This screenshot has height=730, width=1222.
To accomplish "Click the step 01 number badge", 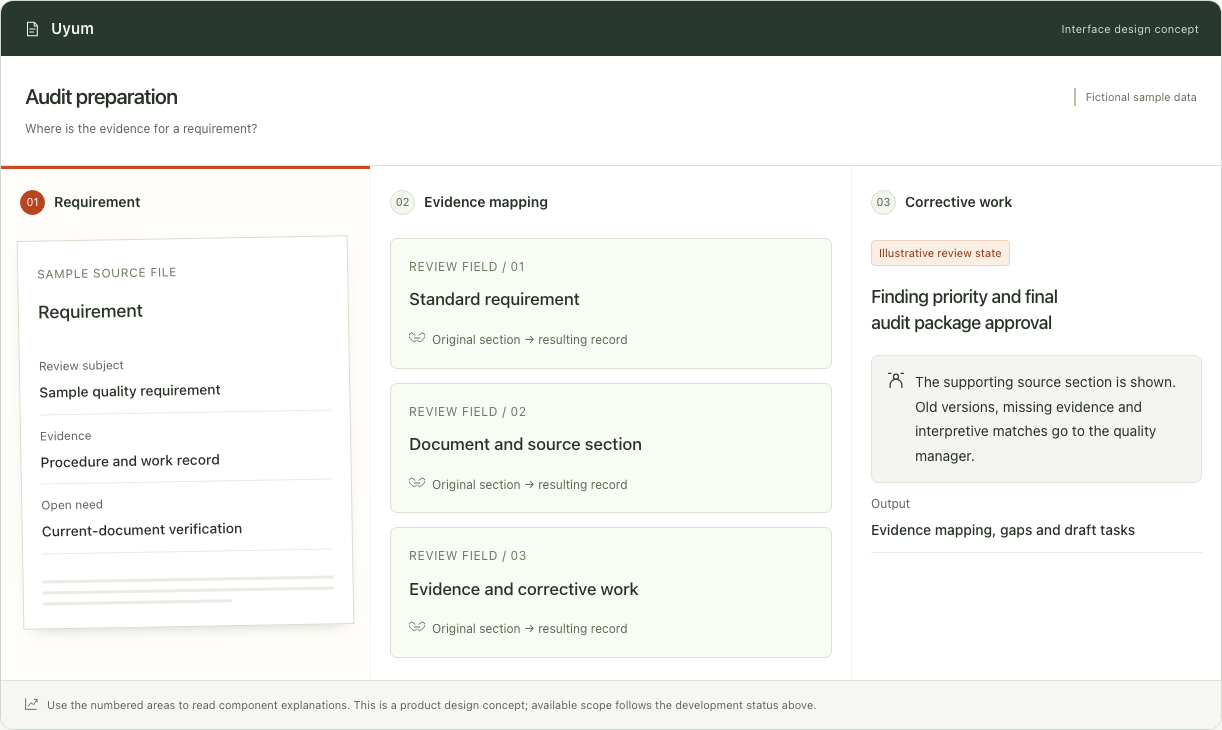I will click(32, 202).
